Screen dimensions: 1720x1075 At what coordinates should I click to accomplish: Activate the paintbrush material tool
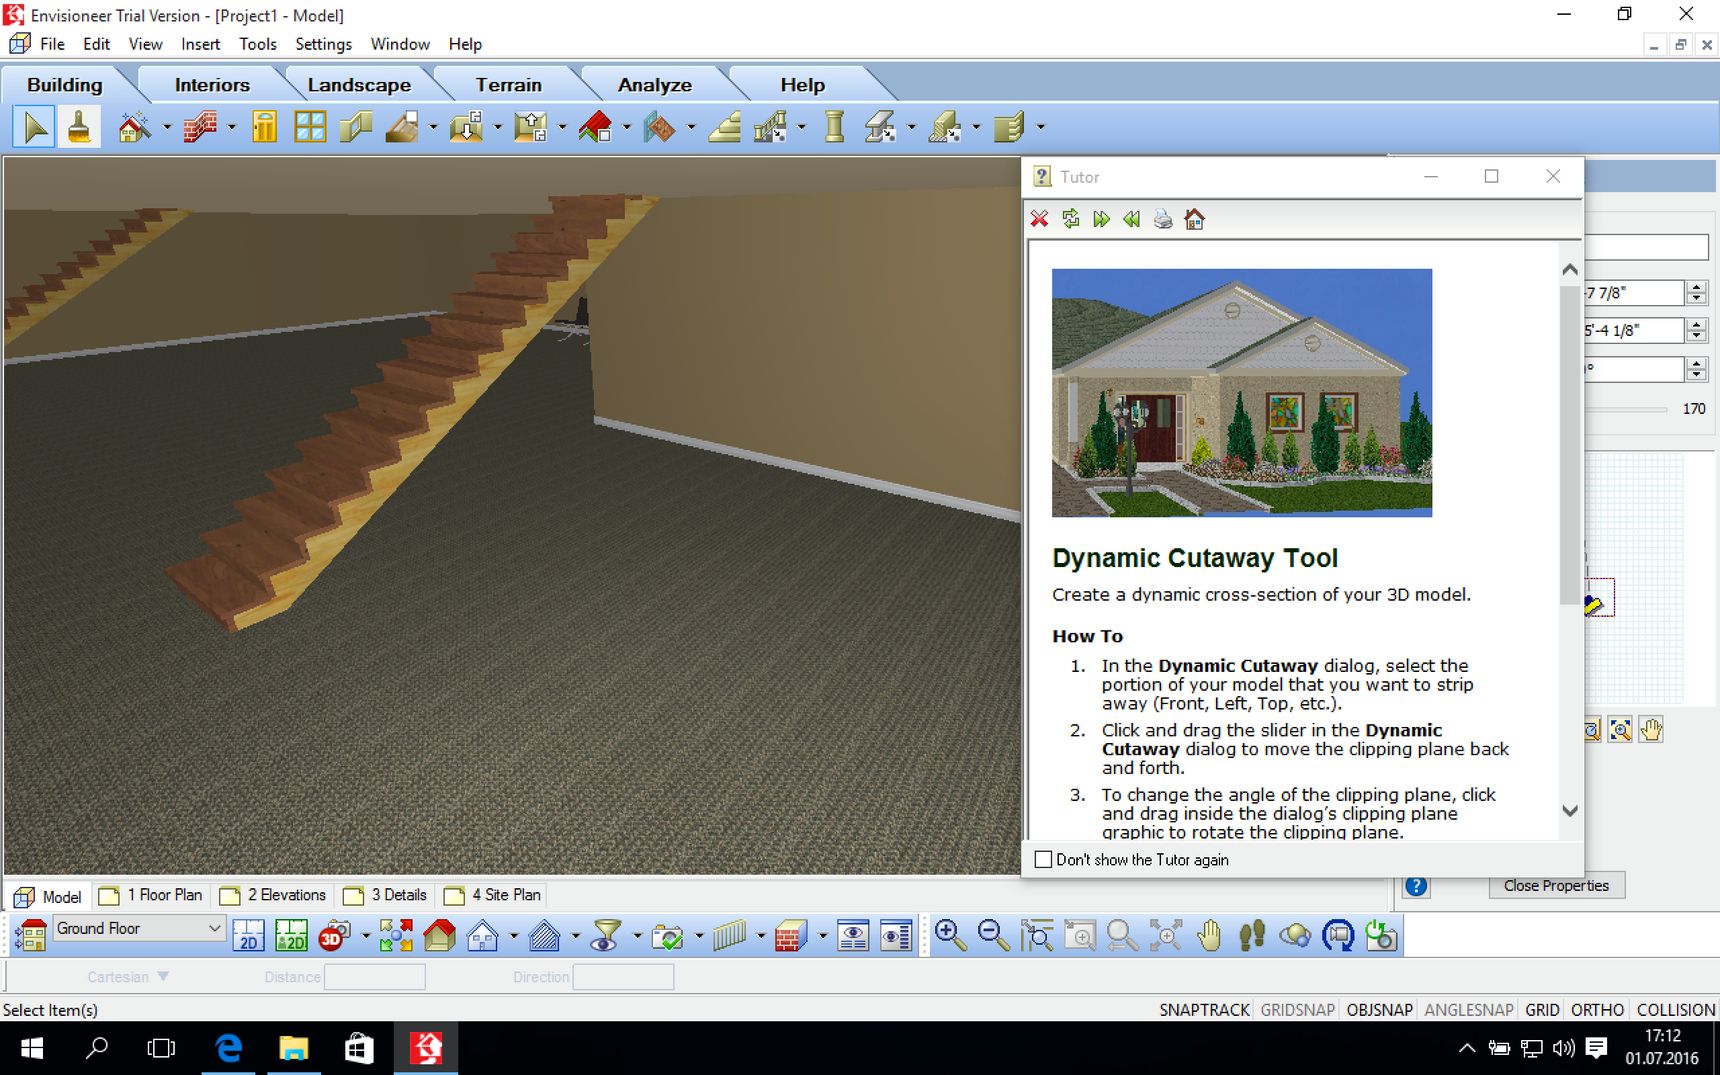coord(79,127)
